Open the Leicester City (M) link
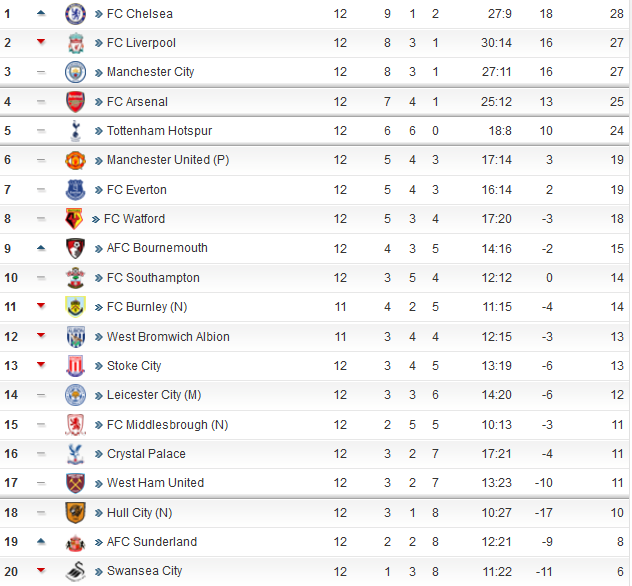The width and height of the screenshot is (632, 586). pos(154,395)
